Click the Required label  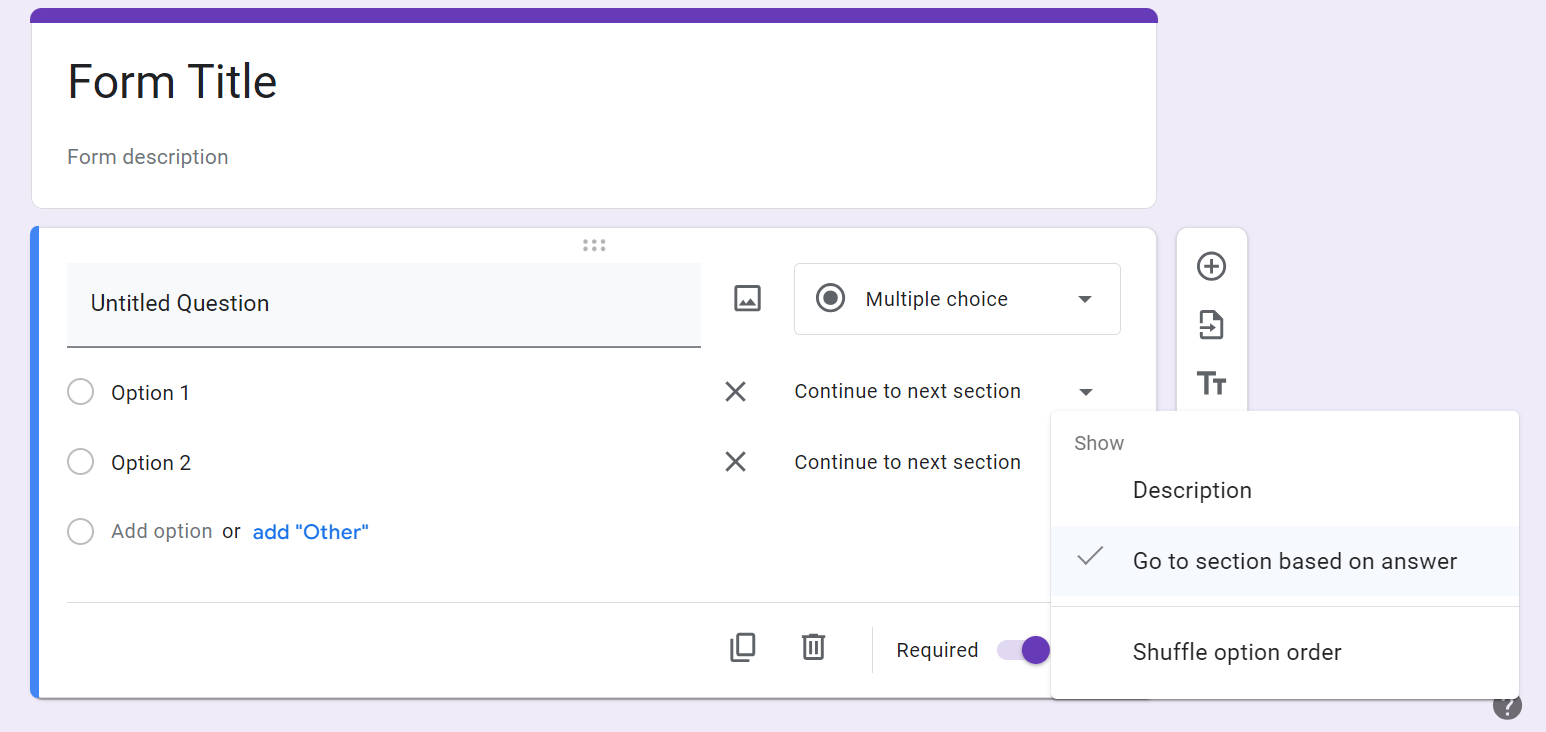[x=937, y=650]
